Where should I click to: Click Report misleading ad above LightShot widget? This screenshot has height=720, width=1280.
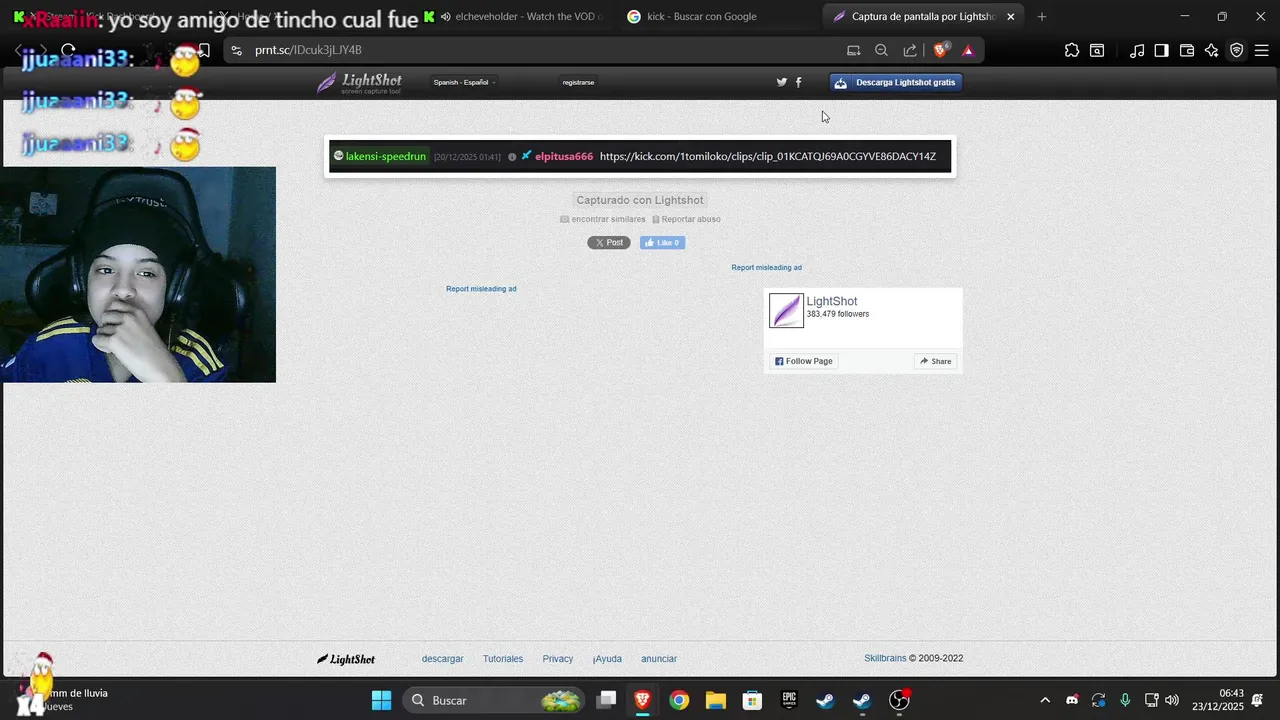pyautogui.click(x=766, y=267)
